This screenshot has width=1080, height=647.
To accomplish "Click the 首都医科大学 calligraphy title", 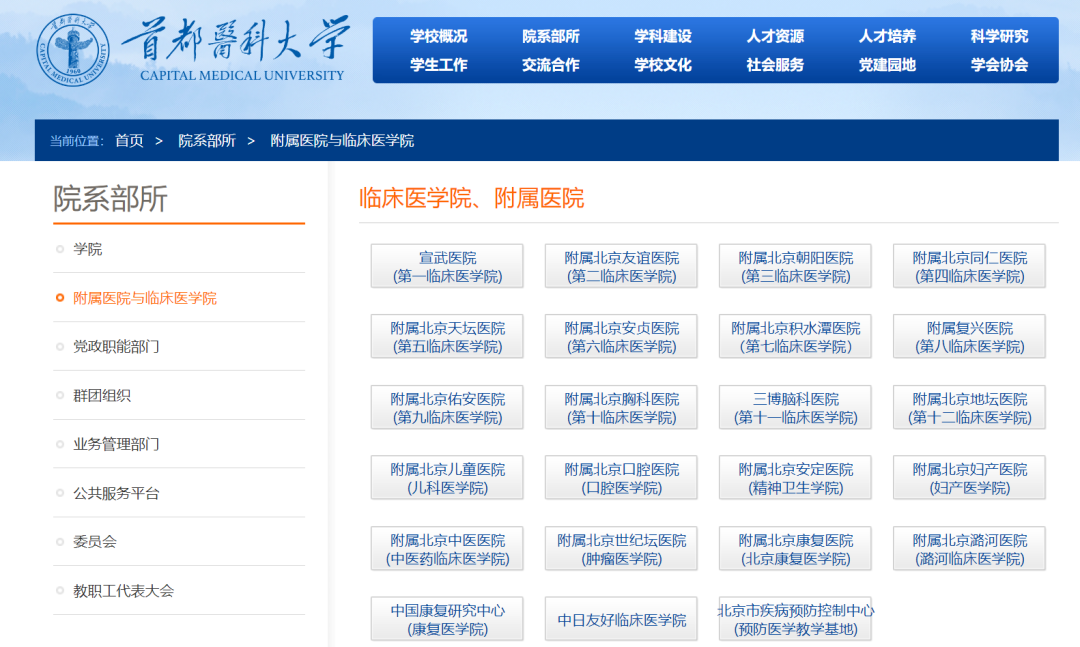I will (x=236, y=39).
